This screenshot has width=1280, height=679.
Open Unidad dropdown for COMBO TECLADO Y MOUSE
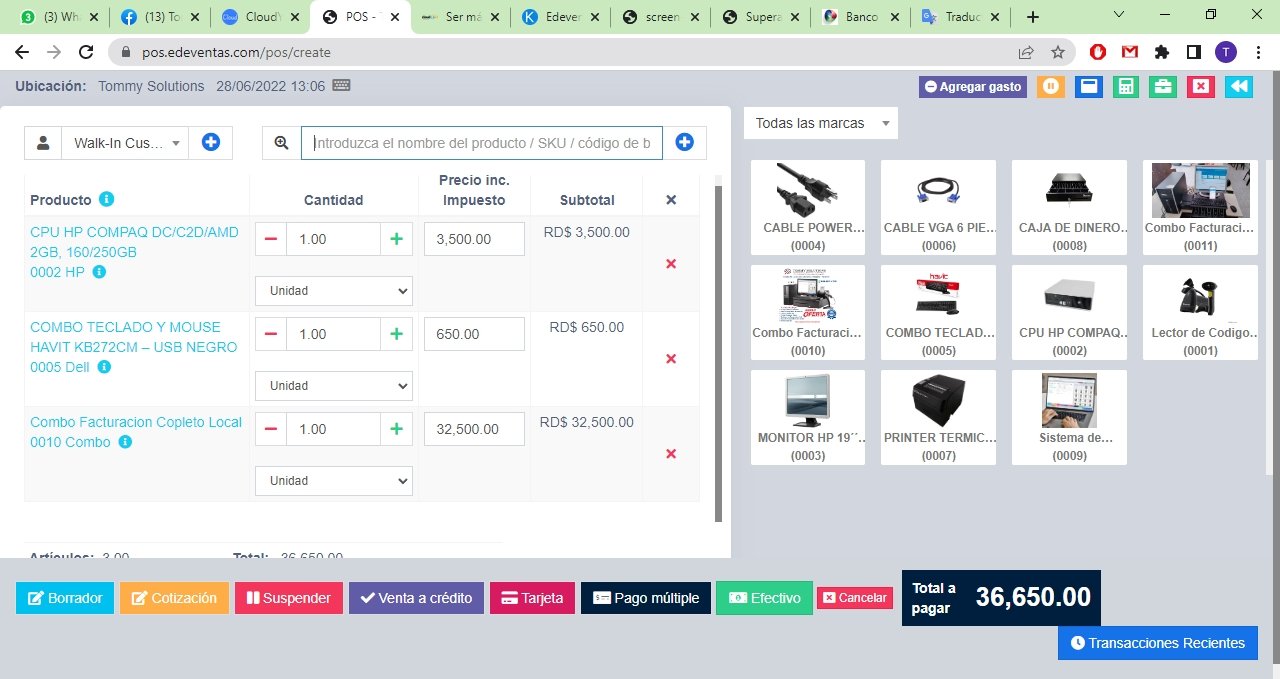(x=334, y=386)
